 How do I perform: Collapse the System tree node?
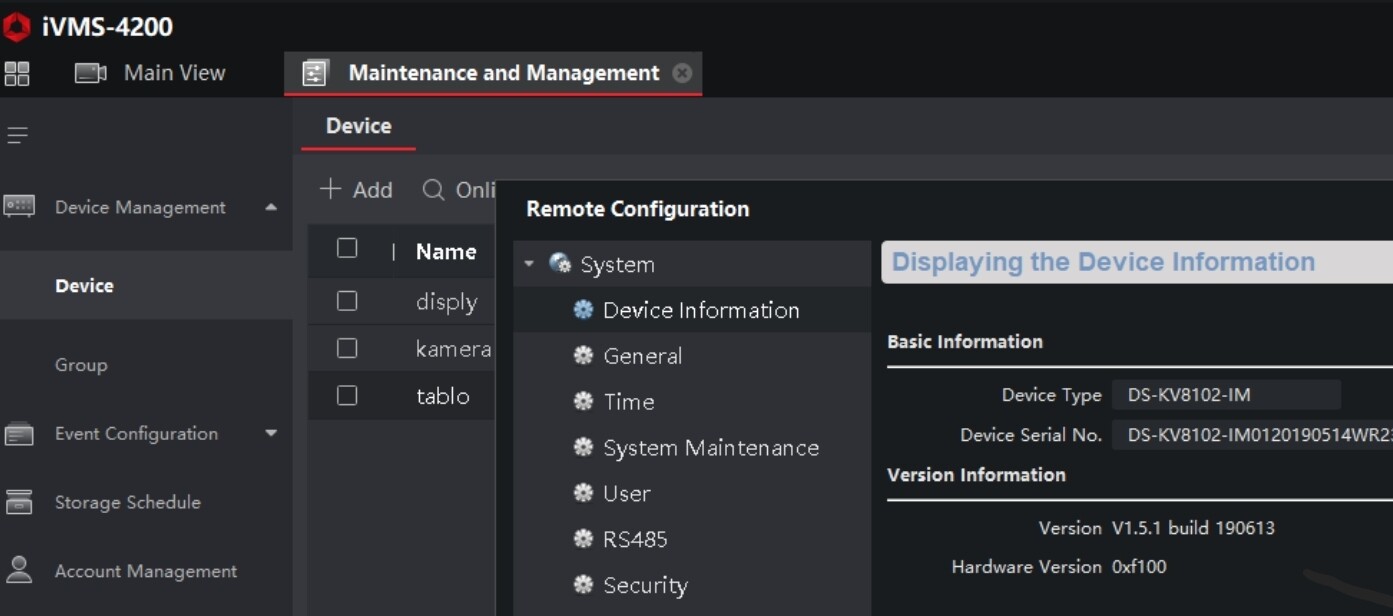click(x=529, y=264)
